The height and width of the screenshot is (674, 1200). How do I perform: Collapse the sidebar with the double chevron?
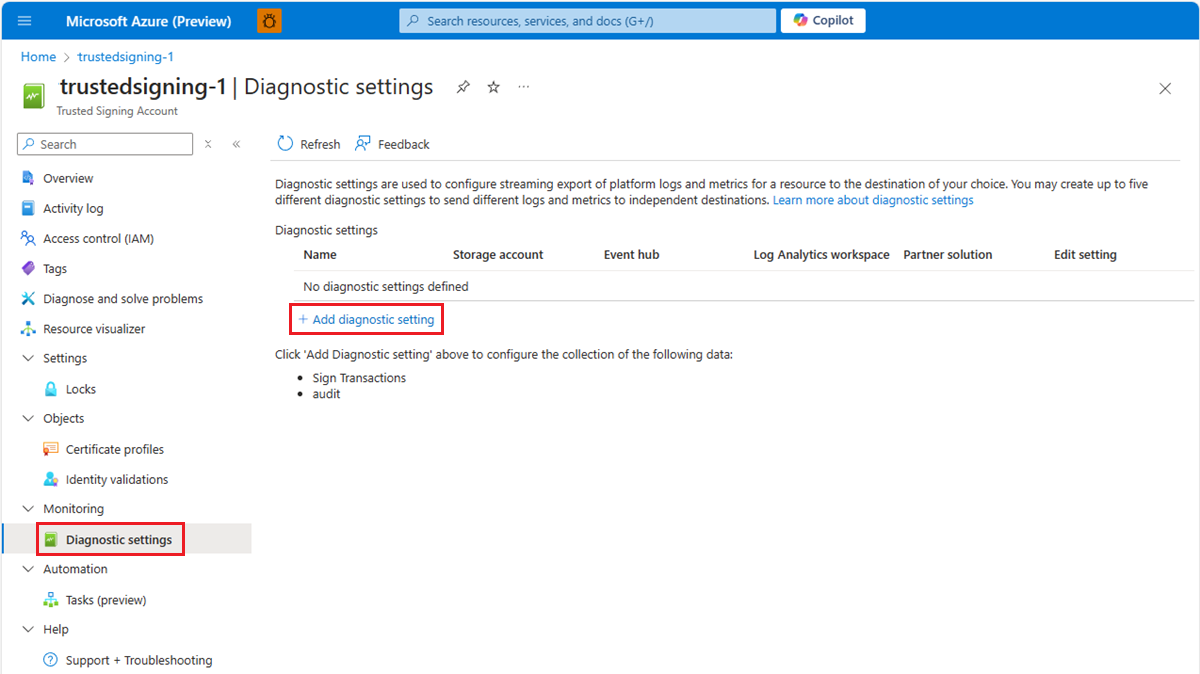pyautogui.click(x=237, y=144)
